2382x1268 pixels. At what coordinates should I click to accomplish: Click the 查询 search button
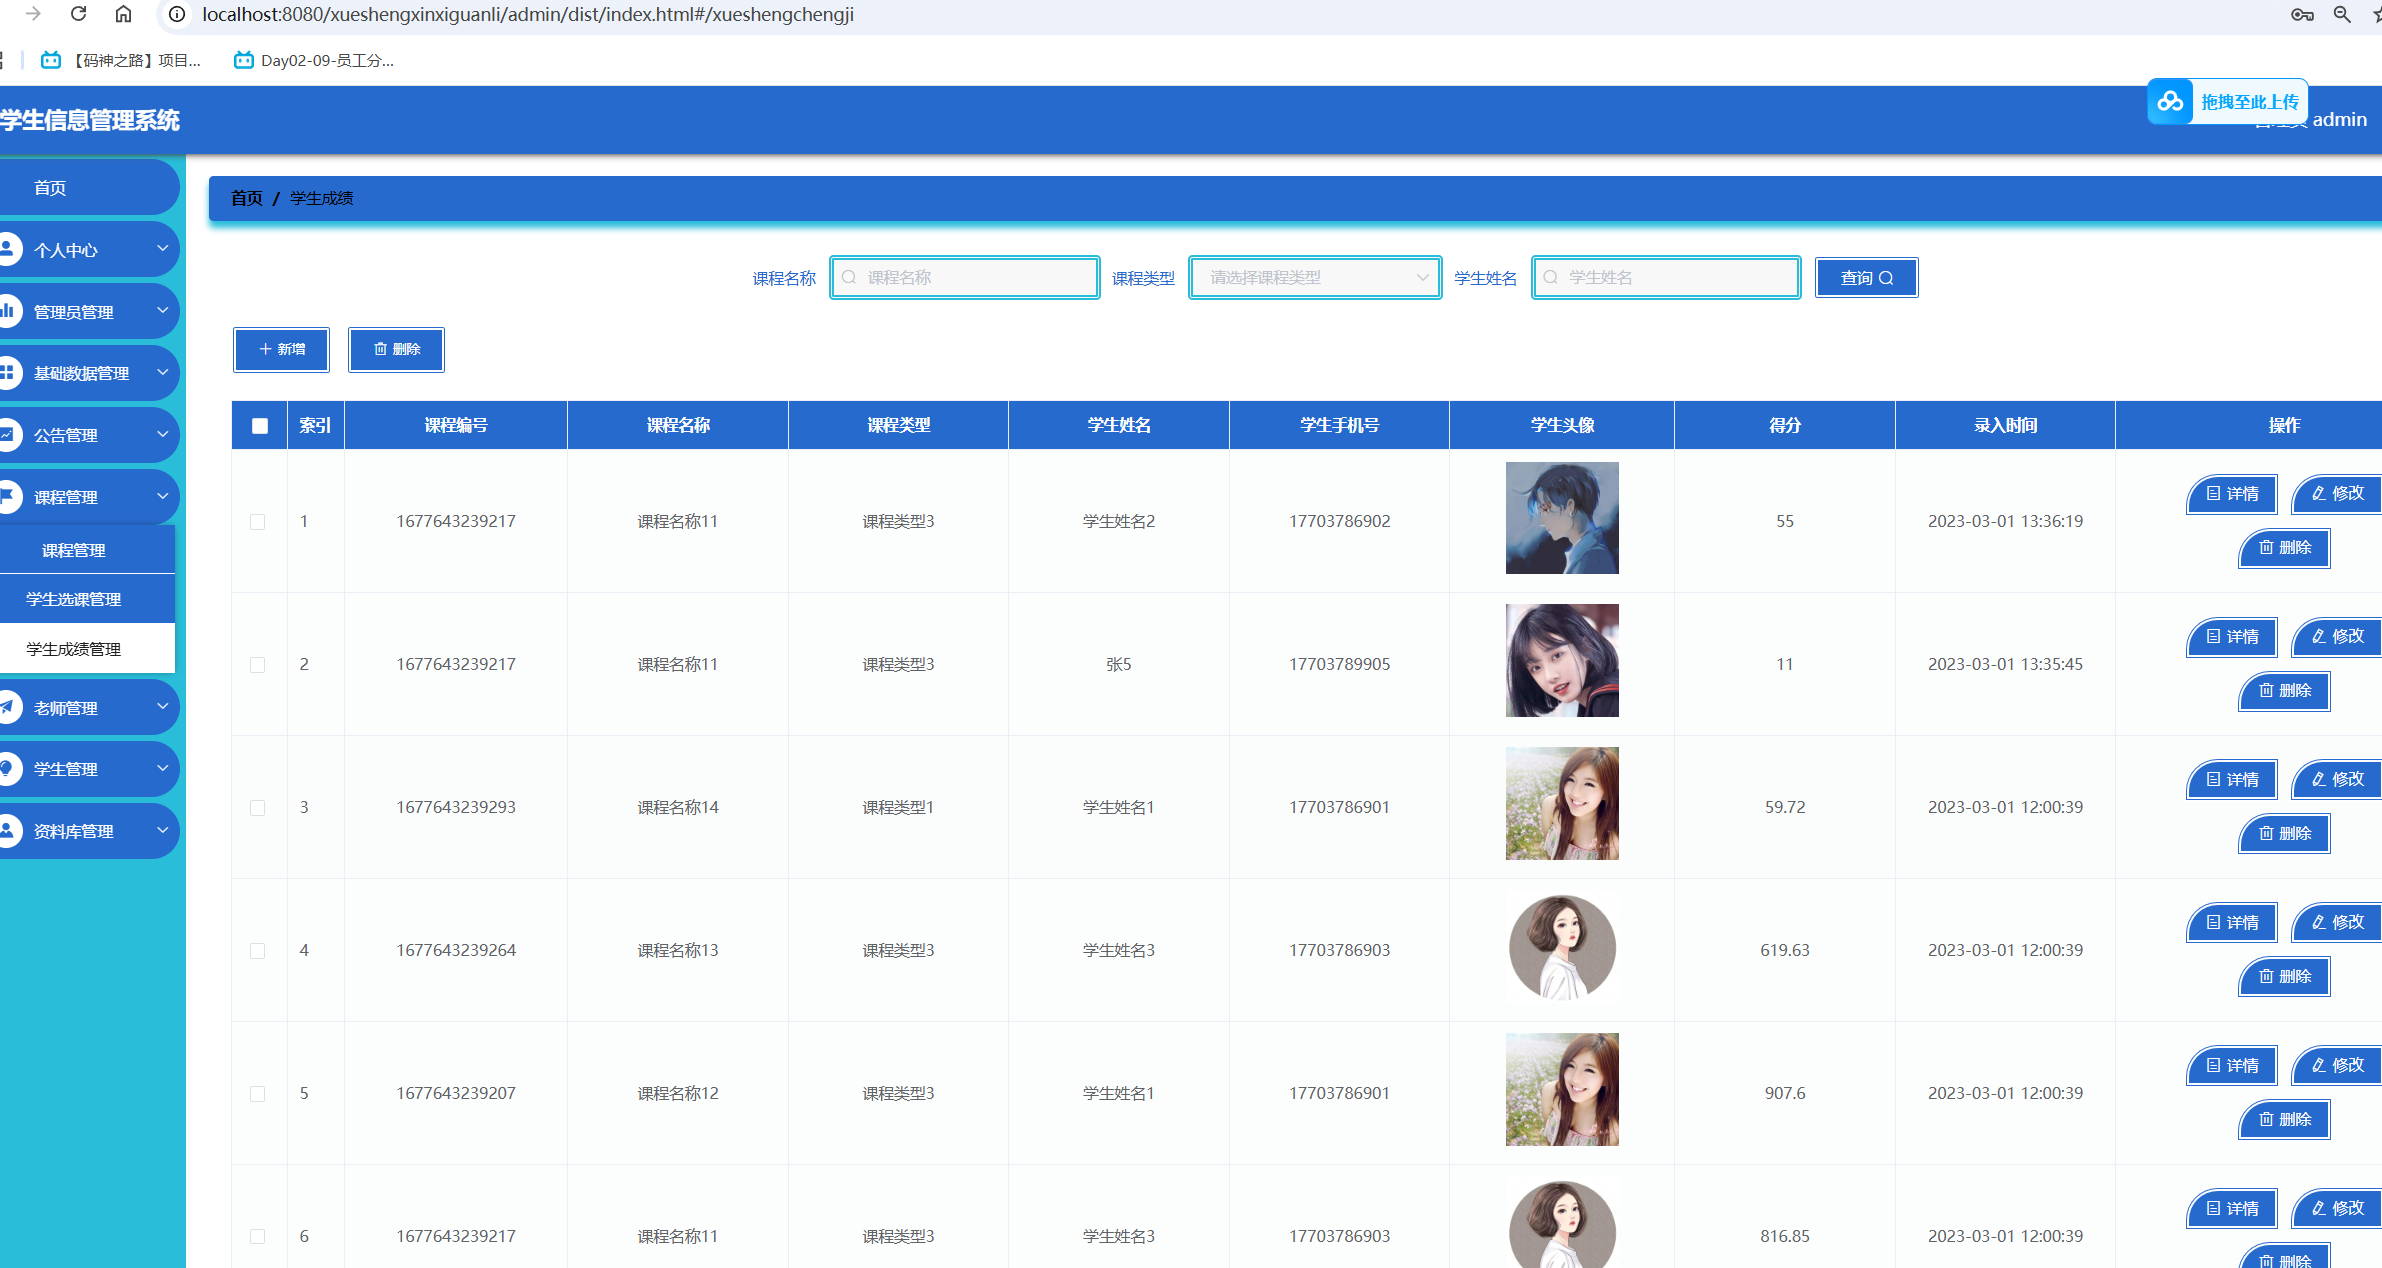click(1866, 278)
